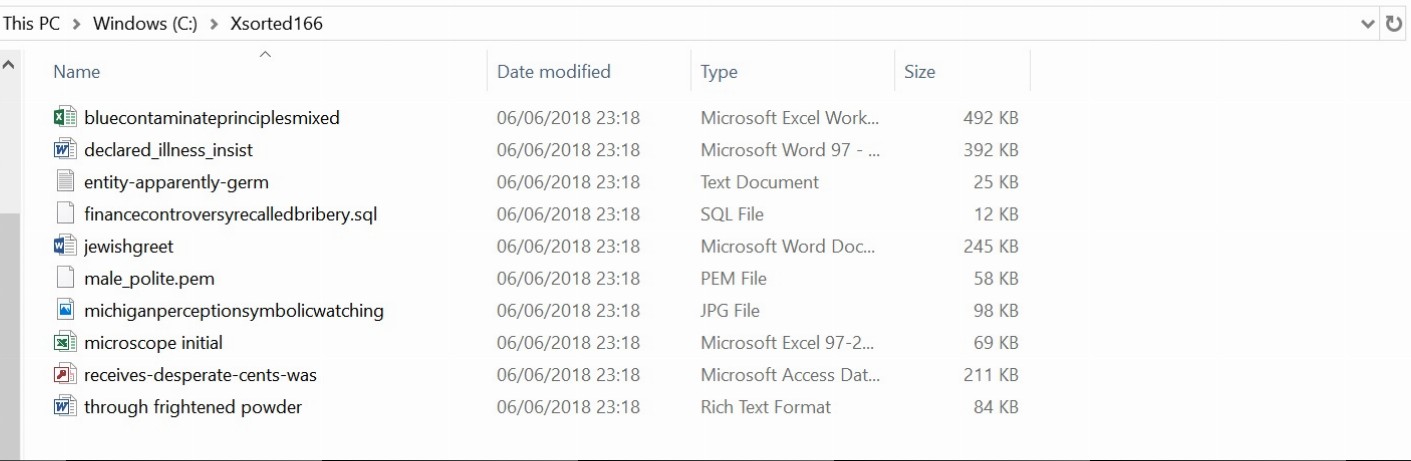Navigate to Windows (C:) in breadcrumb
1411x461 pixels.
click(146, 24)
